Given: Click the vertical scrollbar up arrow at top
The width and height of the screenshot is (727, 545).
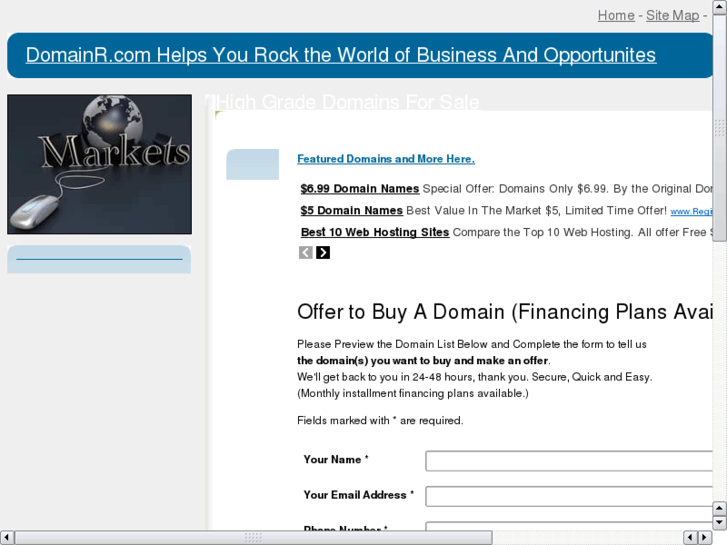Looking at the screenshot, I should pos(720,6).
